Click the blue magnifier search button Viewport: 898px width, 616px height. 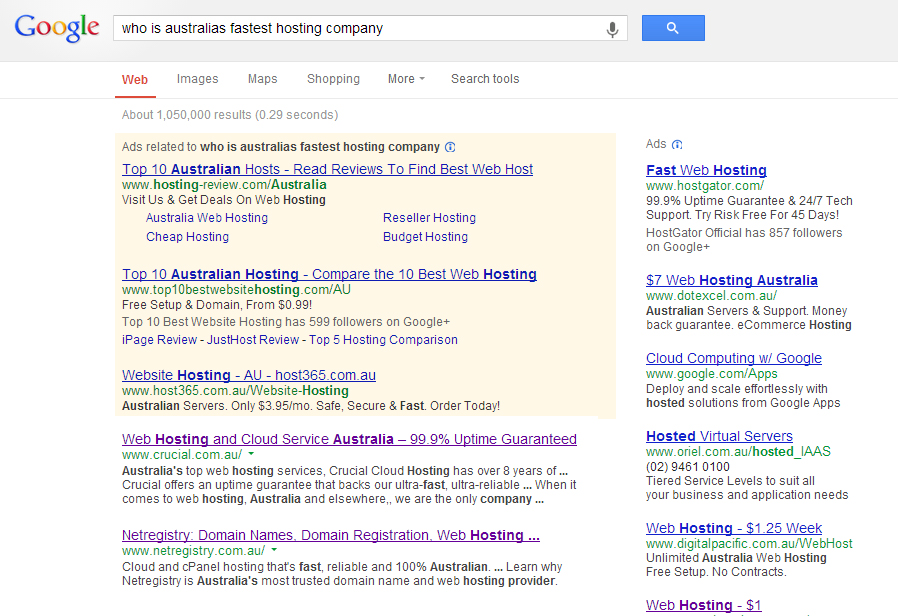pyautogui.click(x=673, y=28)
